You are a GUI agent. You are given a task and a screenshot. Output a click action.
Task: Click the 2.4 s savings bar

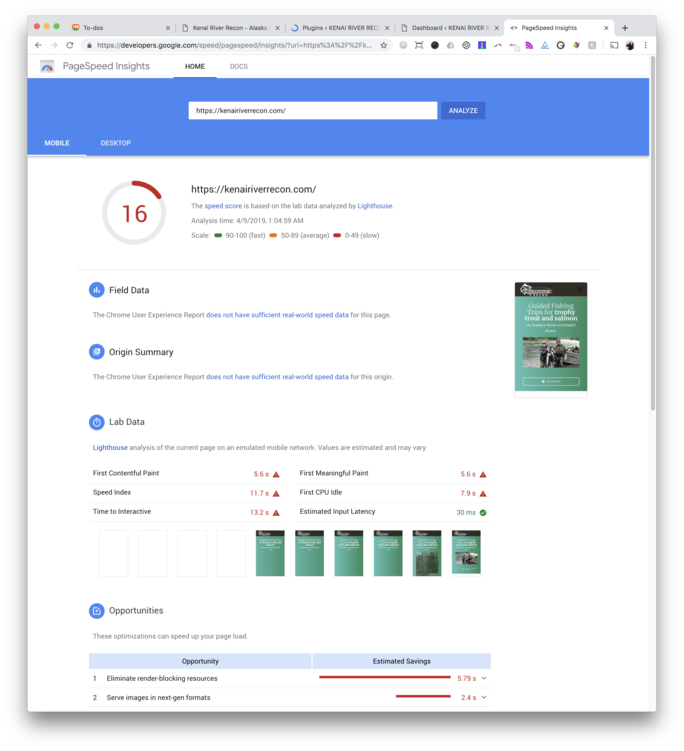tap(423, 696)
